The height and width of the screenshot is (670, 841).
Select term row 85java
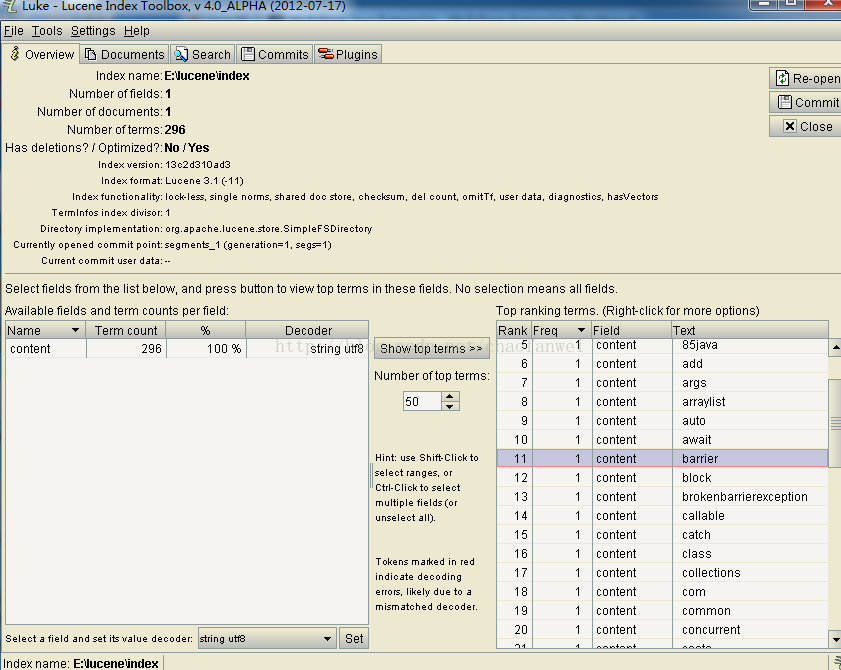pos(662,345)
